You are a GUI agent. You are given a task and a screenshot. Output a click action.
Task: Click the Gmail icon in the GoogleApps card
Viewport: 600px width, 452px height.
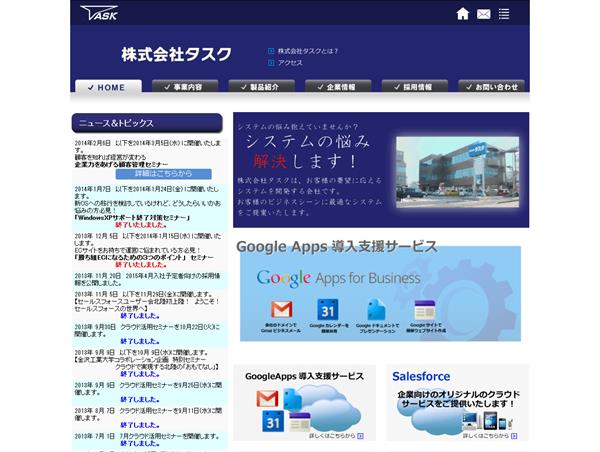267,398
